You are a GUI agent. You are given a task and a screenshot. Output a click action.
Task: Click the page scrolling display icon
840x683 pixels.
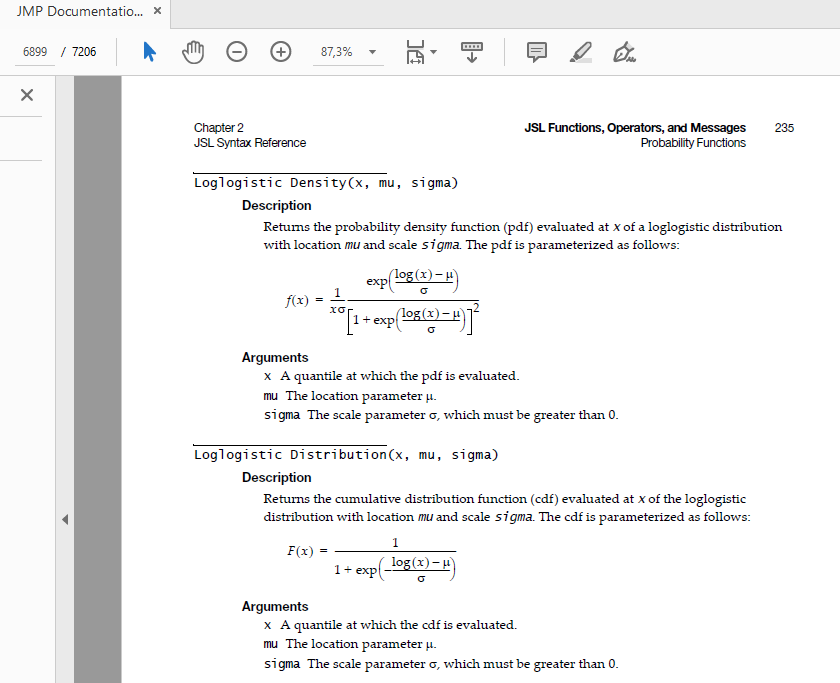470,52
